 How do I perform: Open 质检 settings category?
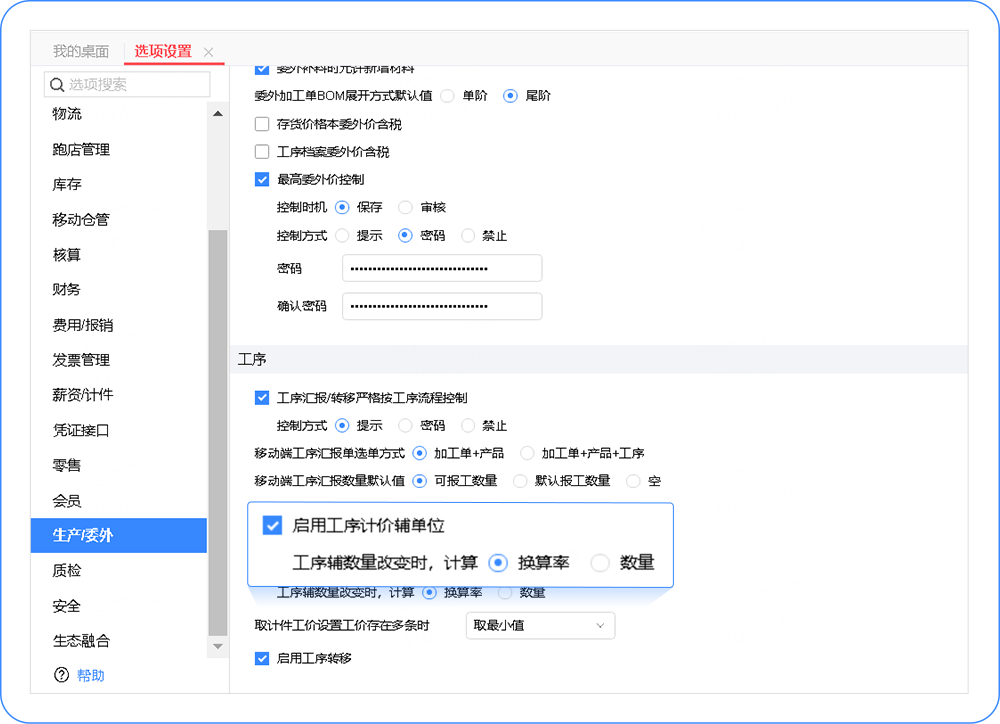(x=67, y=571)
